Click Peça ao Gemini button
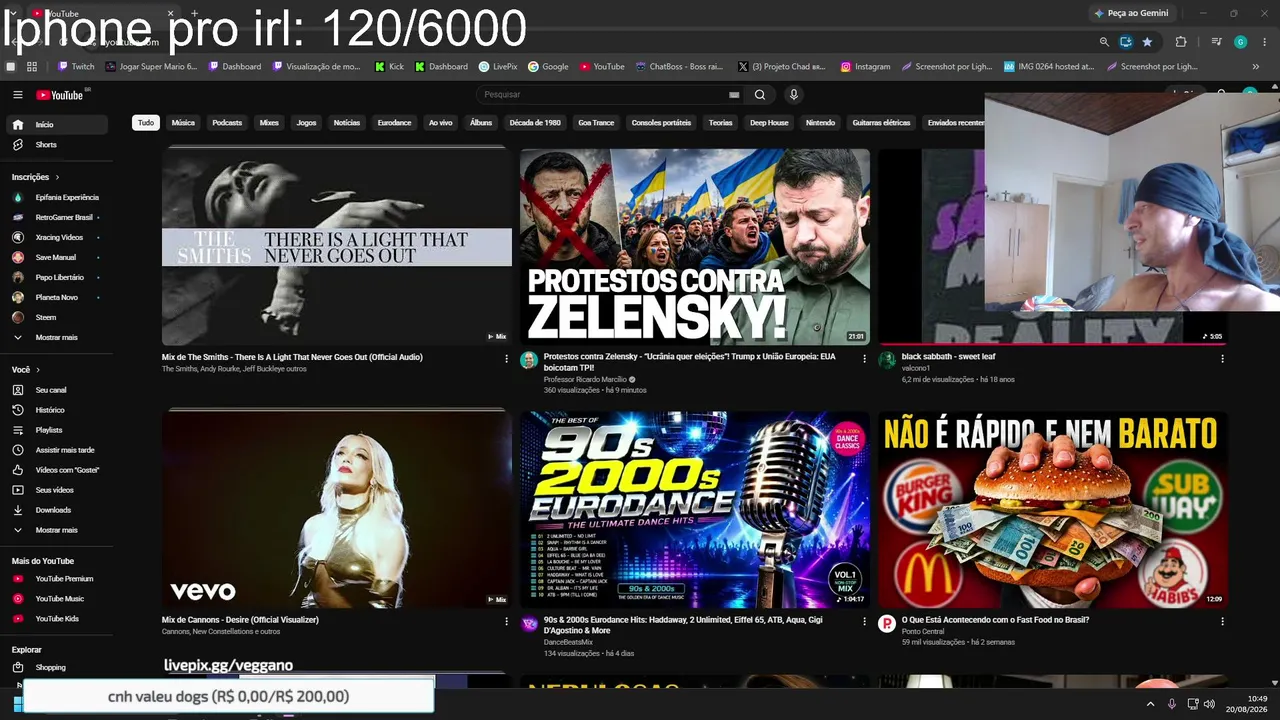Screen dimensions: 1280x720 coord(1131,13)
